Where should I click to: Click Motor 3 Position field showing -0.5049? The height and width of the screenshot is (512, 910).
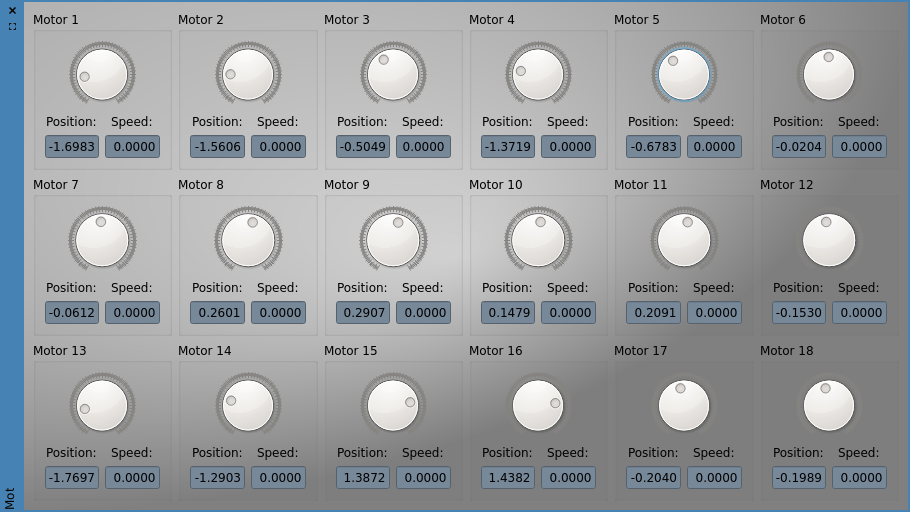coord(363,147)
